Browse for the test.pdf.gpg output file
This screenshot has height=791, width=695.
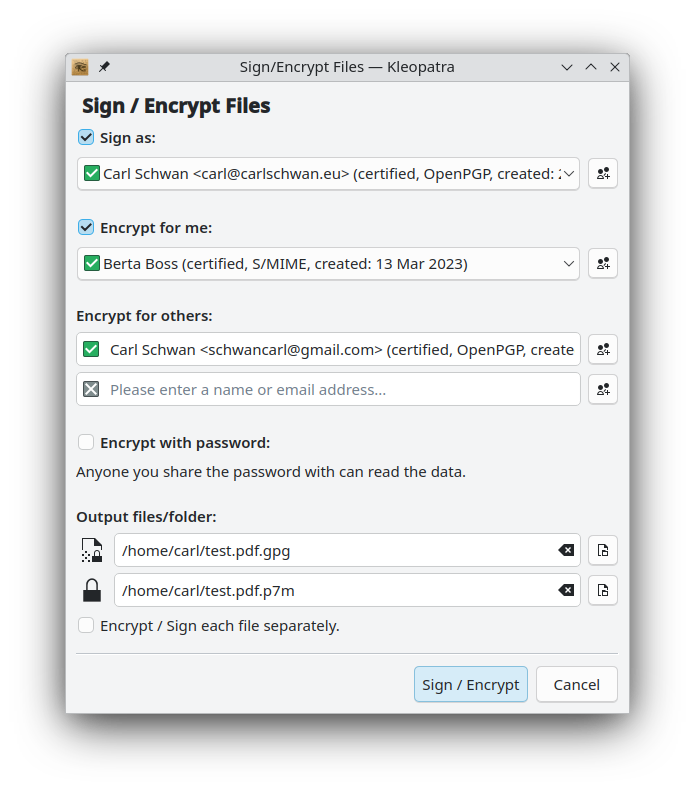(x=603, y=550)
